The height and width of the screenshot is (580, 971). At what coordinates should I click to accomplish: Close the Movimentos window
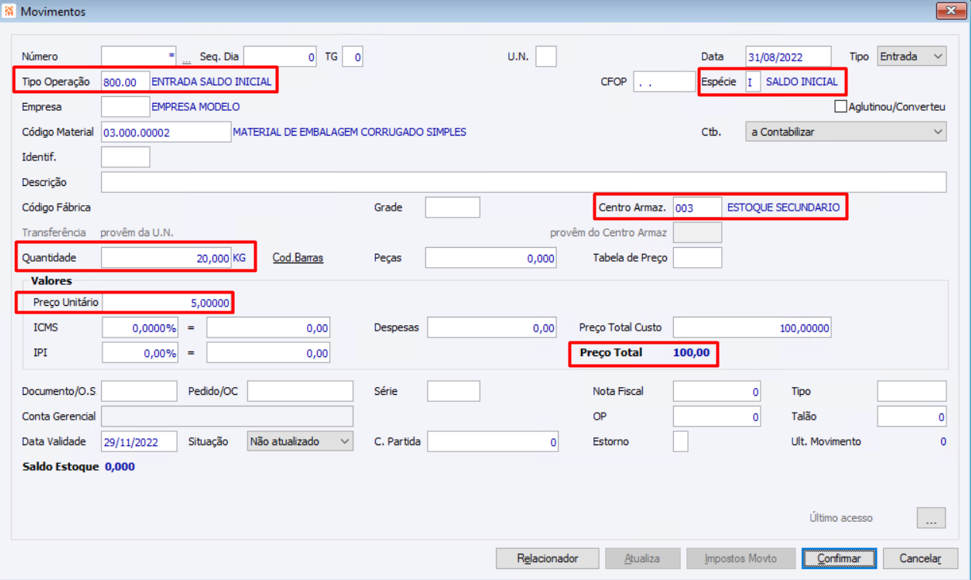pyautogui.click(x=951, y=11)
